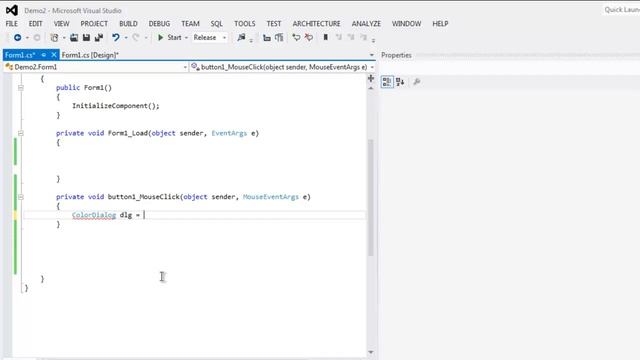
Task: Click the scroll down arrow of the editor
Action: [371, 352]
